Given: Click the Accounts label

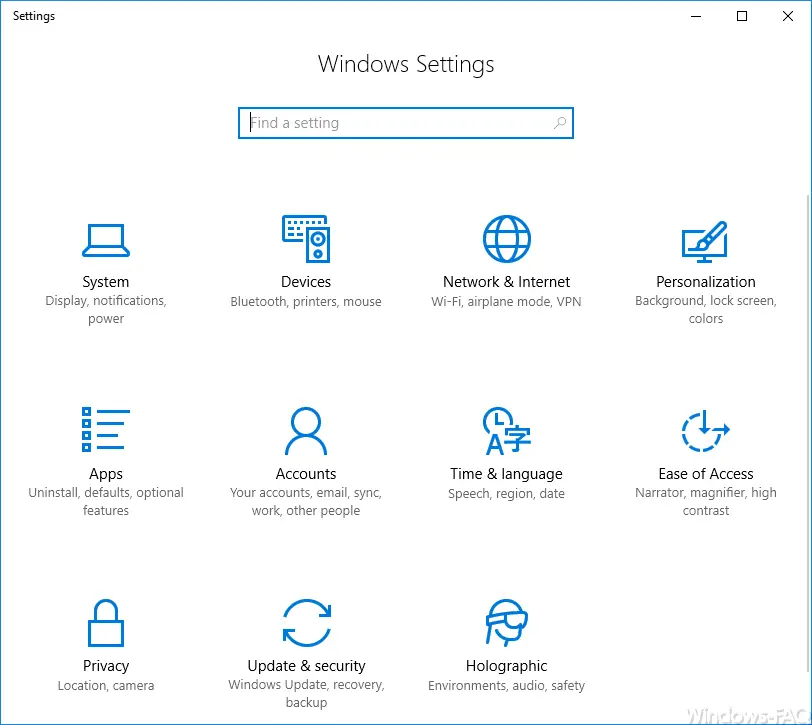Looking at the screenshot, I should tap(306, 474).
